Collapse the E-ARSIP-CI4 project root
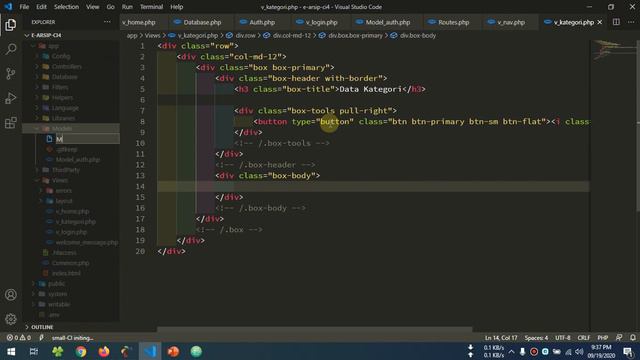640x360 pixels. click(71, 36)
